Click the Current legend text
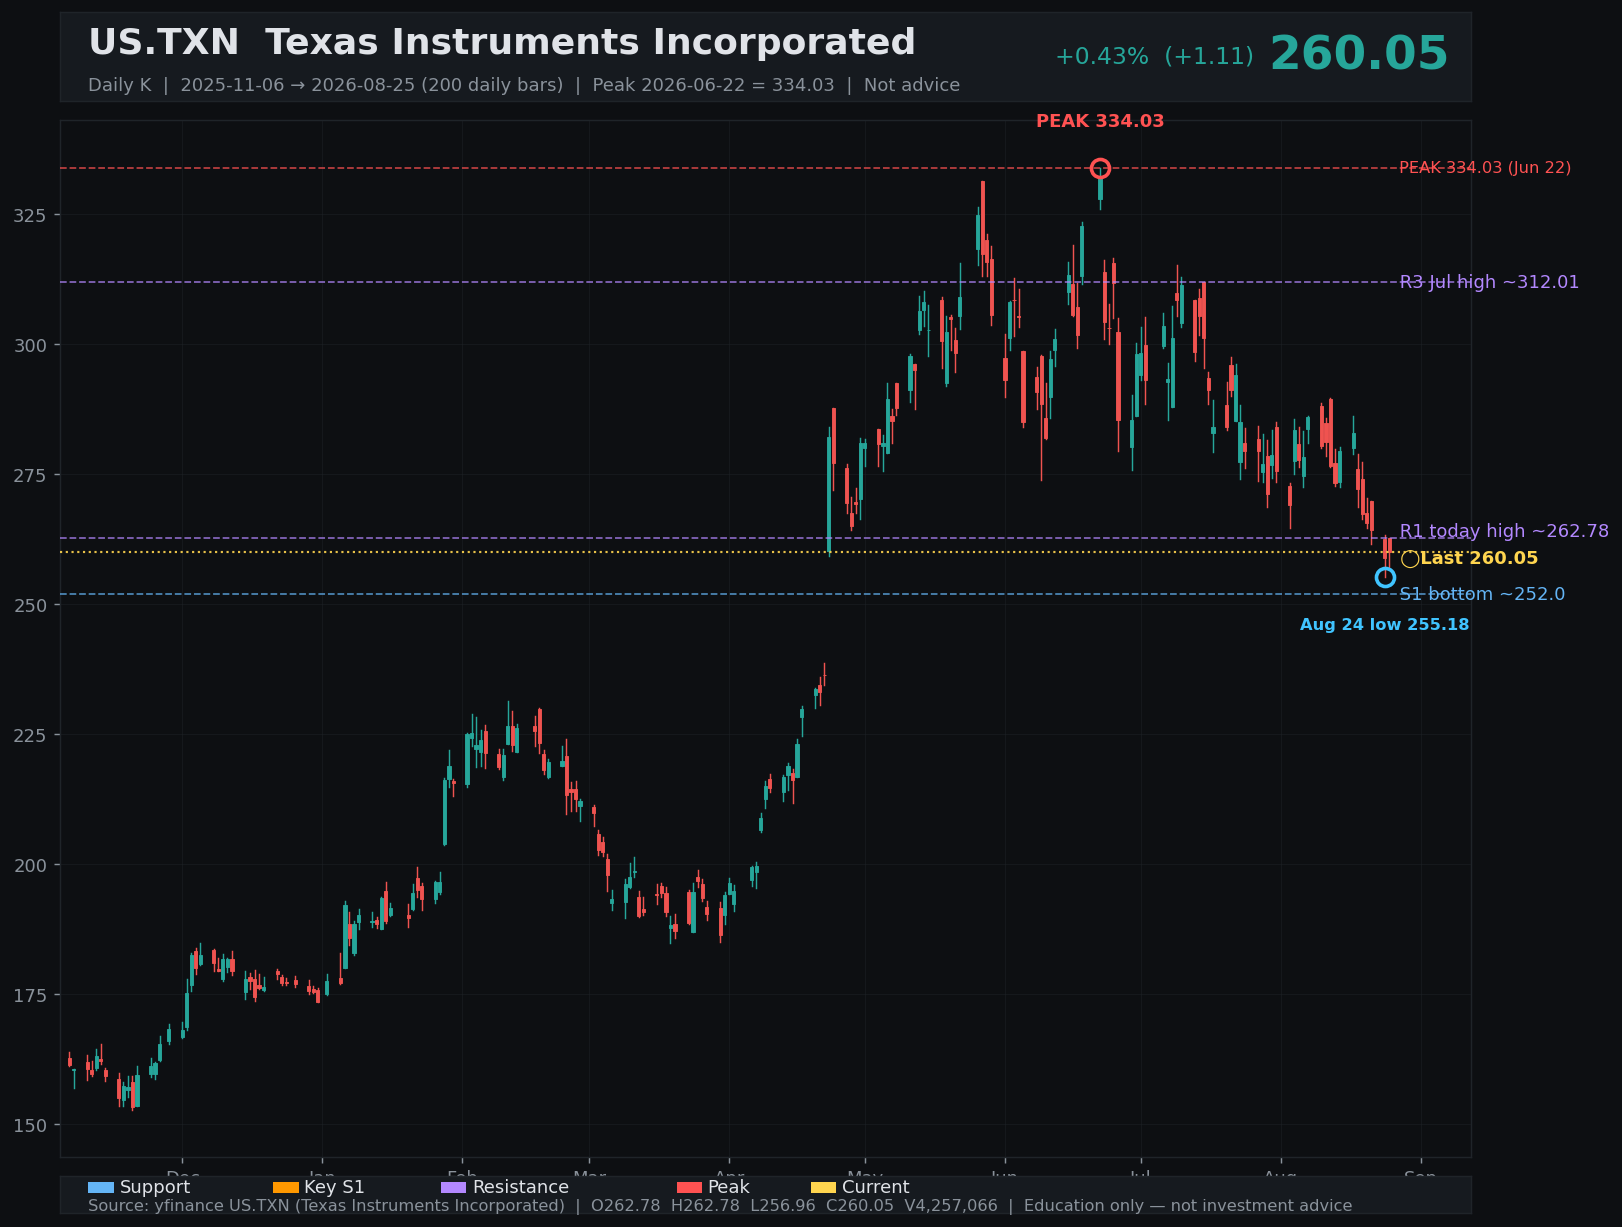 876,1188
